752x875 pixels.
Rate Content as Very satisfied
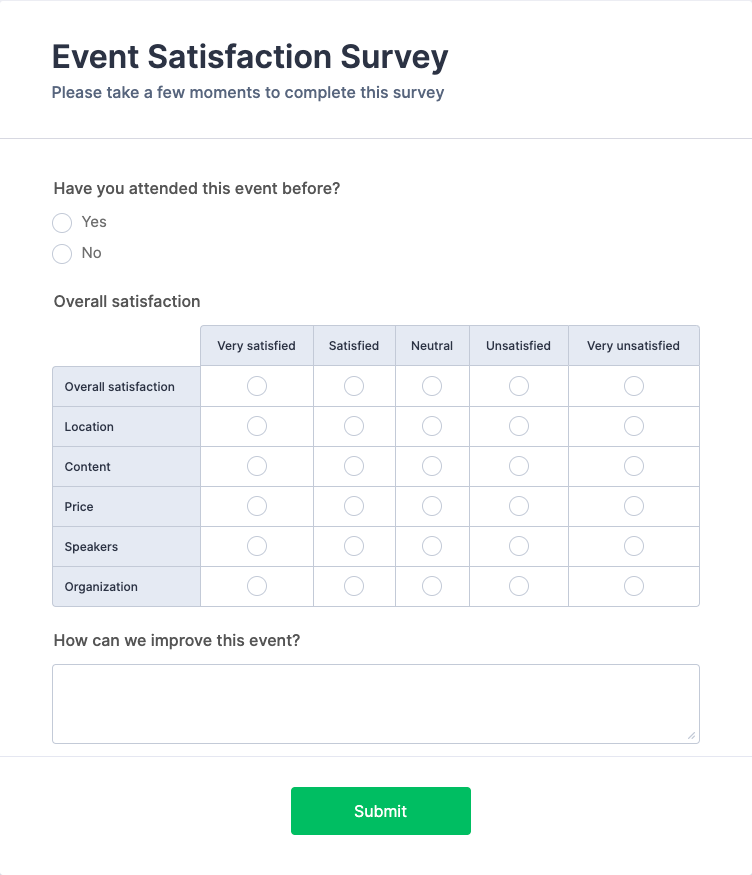pyautogui.click(x=257, y=466)
